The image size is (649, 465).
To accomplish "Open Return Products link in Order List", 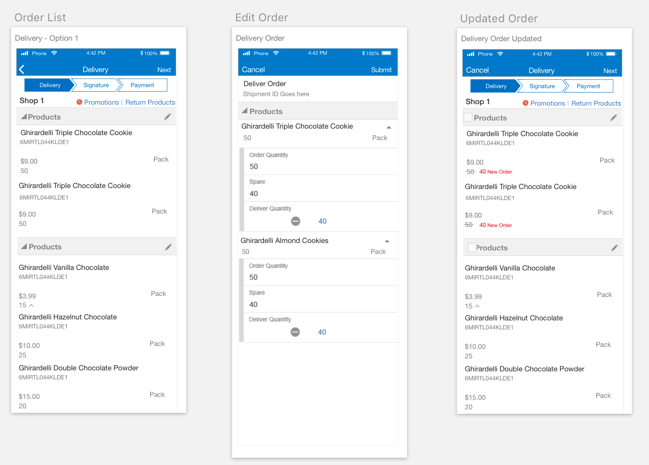I will 150,102.
